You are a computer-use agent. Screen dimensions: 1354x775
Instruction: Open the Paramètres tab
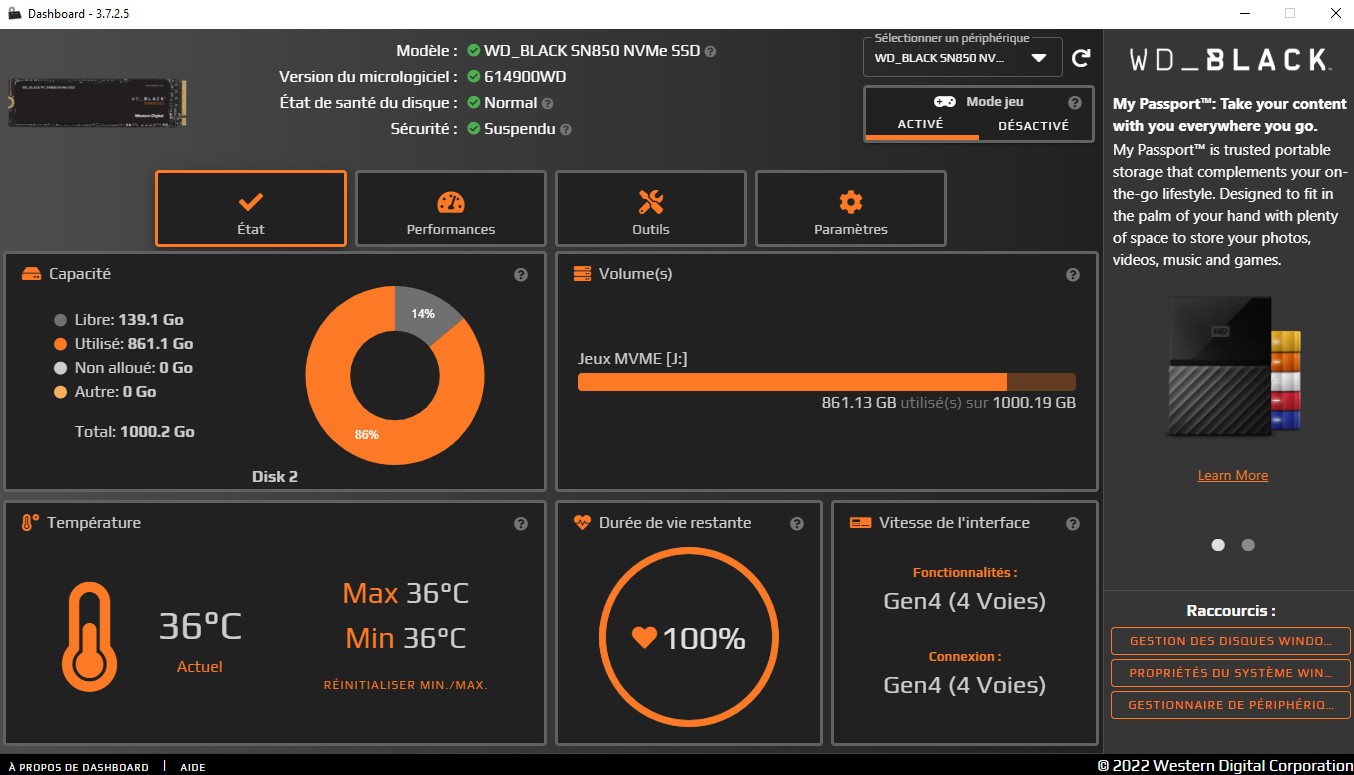[x=851, y=209]
